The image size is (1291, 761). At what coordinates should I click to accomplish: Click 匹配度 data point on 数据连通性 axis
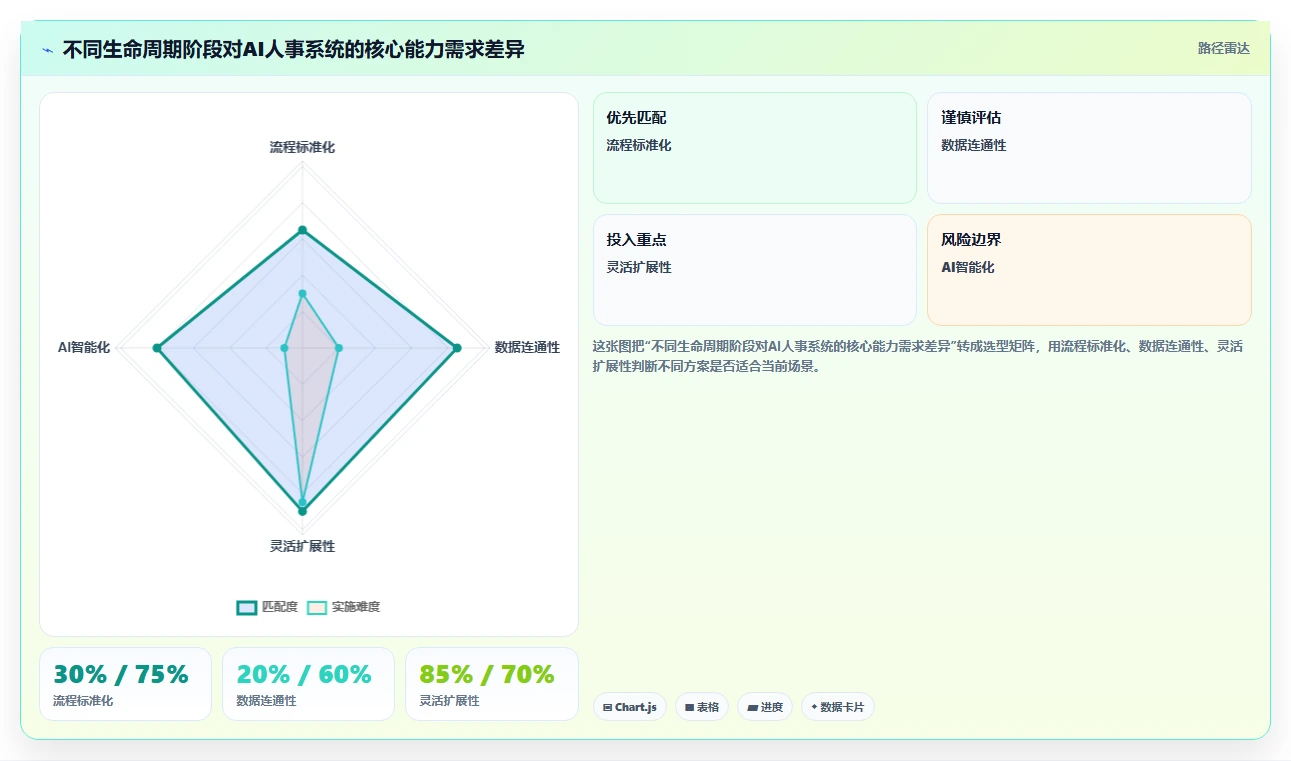457,348
